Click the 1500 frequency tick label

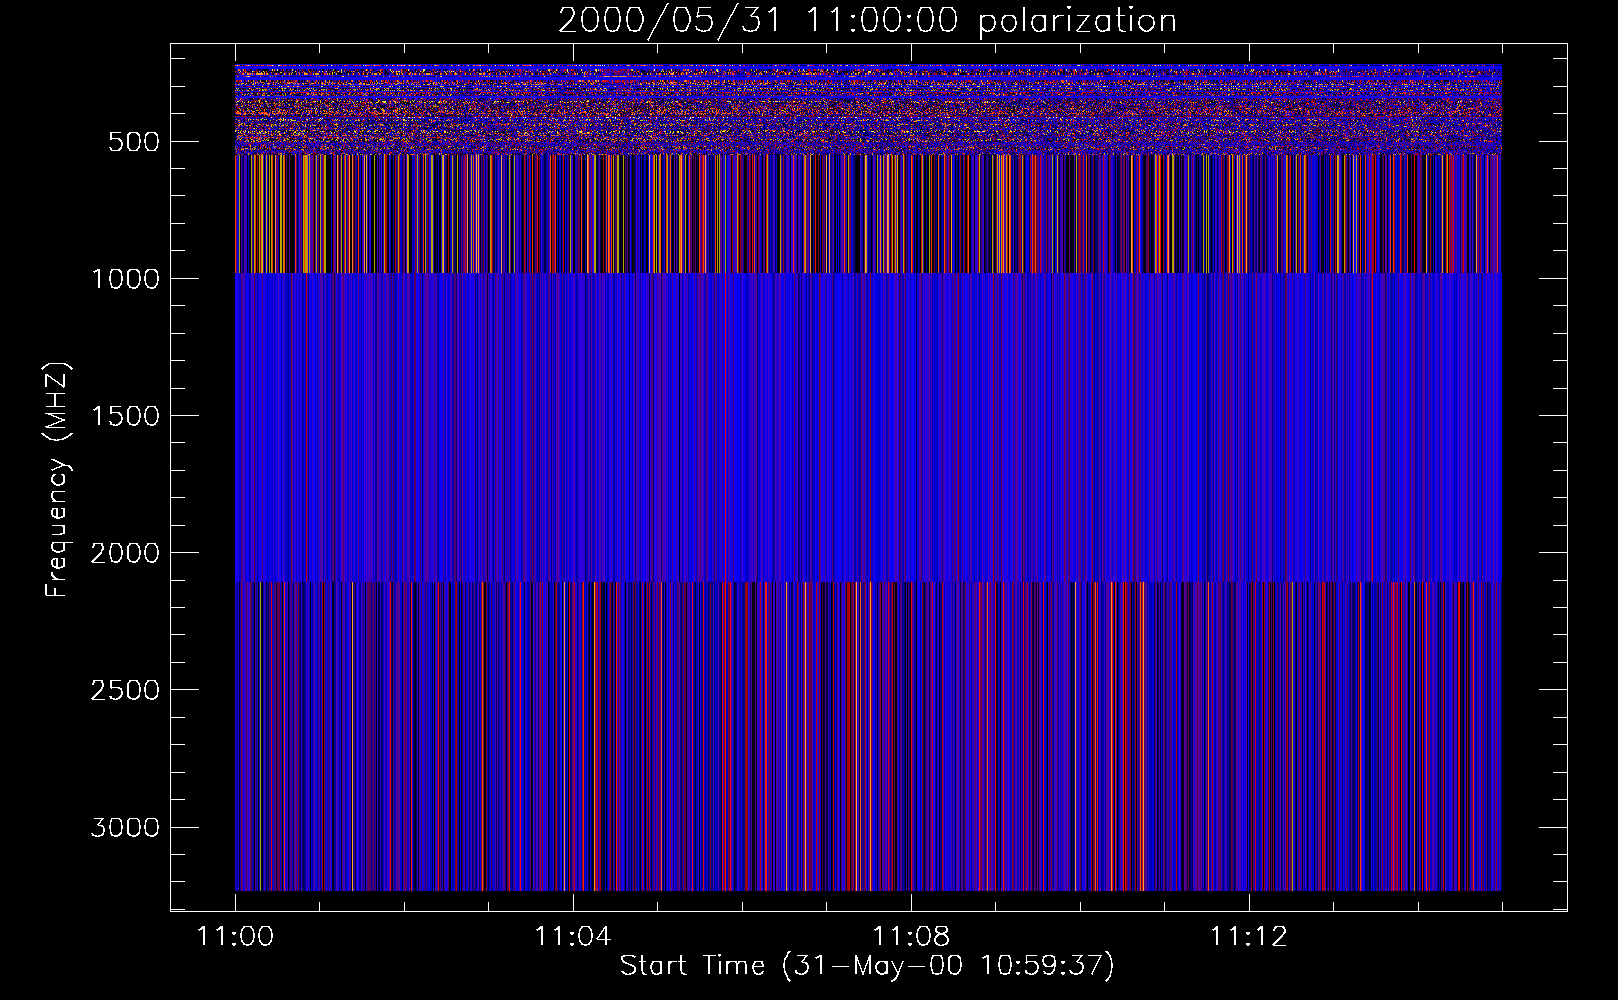coord(125,416)
